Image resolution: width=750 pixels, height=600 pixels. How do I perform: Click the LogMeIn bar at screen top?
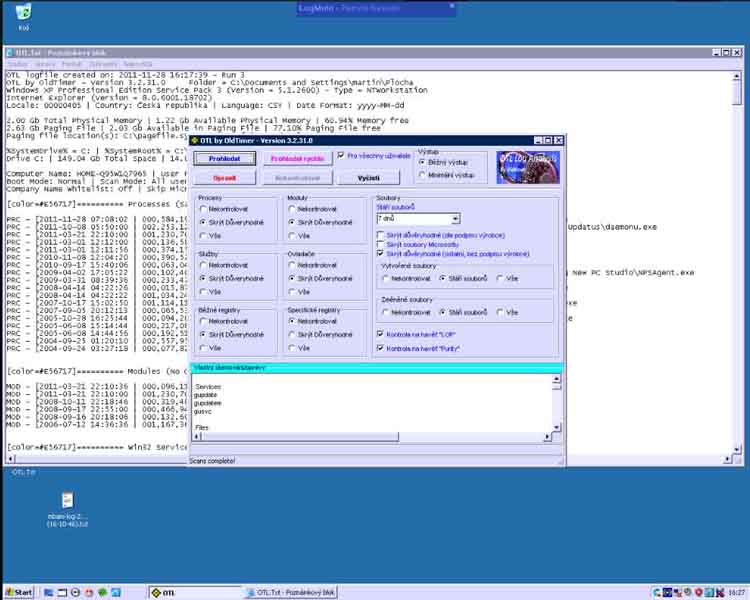tap(376, 9)
